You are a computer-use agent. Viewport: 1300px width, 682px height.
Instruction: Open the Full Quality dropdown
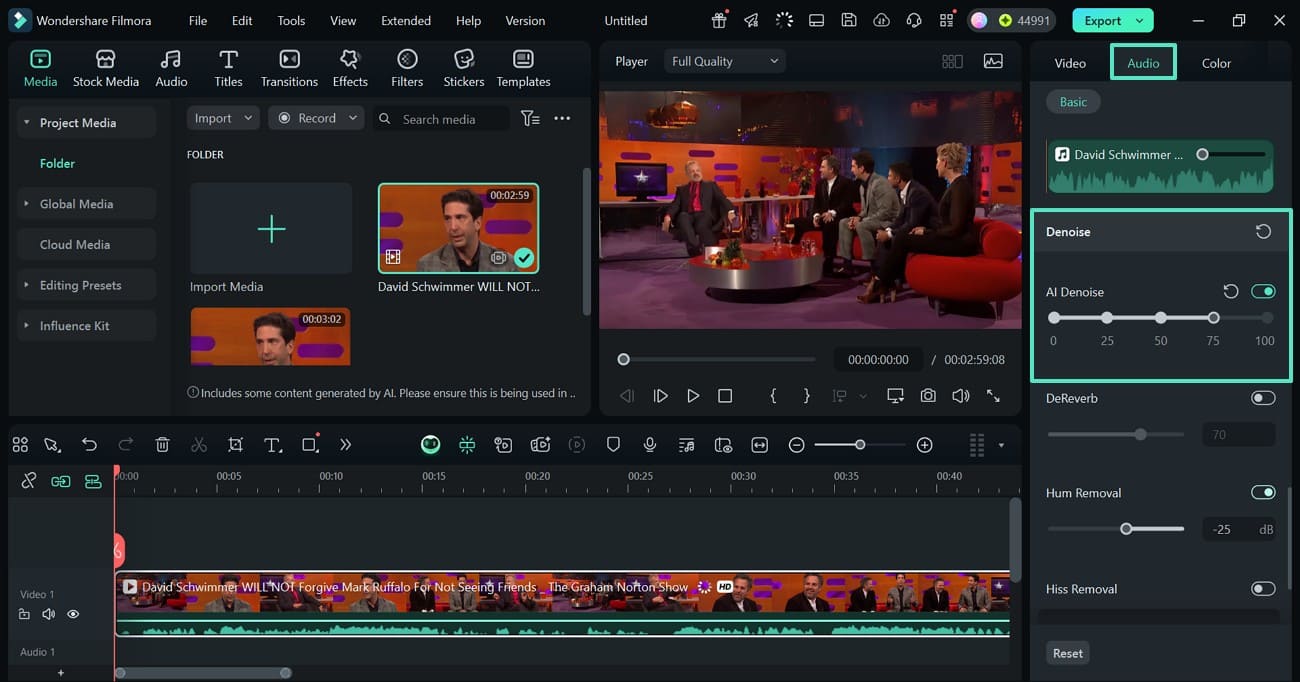coord(725,61)
